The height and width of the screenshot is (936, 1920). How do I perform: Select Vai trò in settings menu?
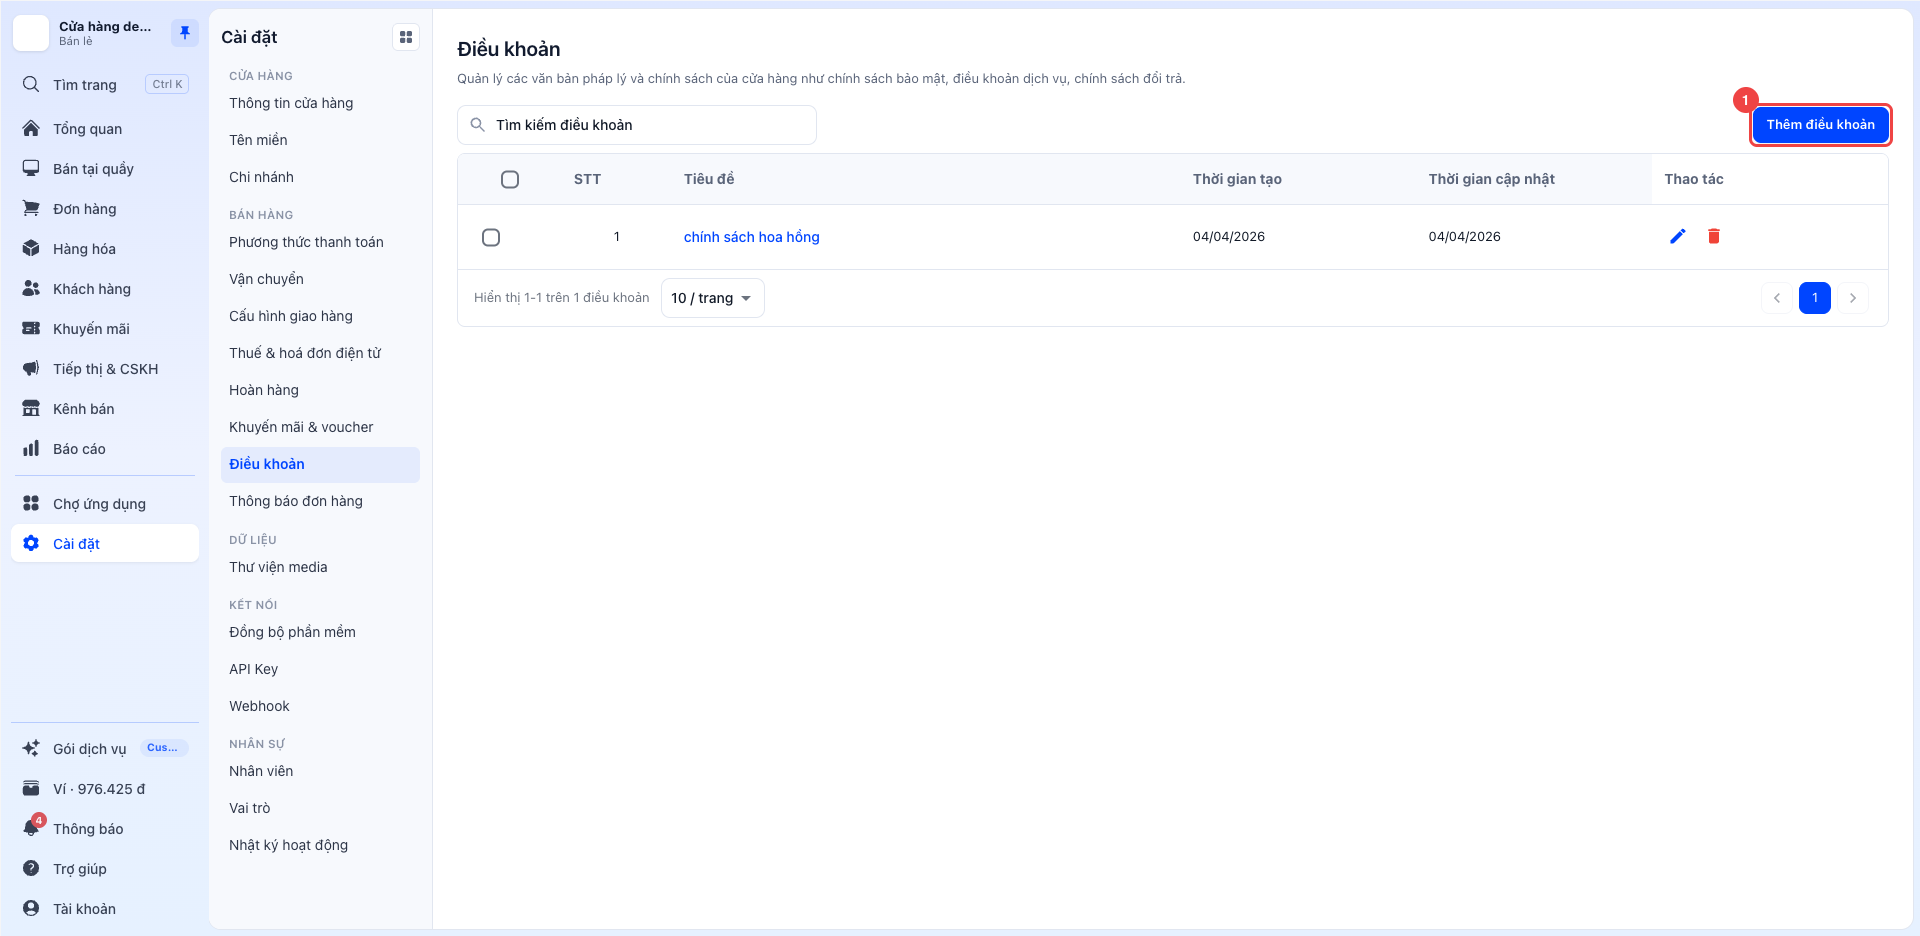coord(320,808)
